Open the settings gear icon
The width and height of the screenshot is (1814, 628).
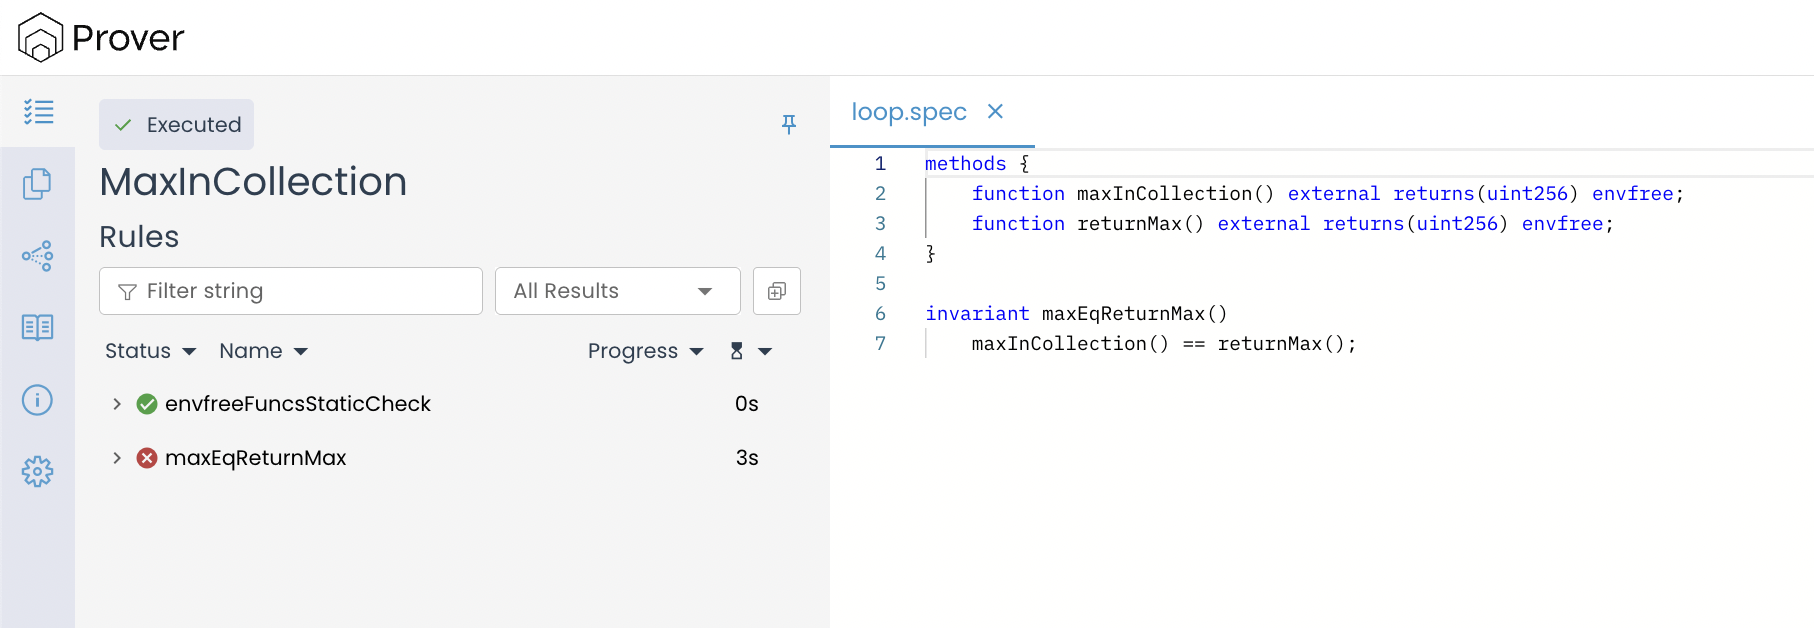coord(38,472)
